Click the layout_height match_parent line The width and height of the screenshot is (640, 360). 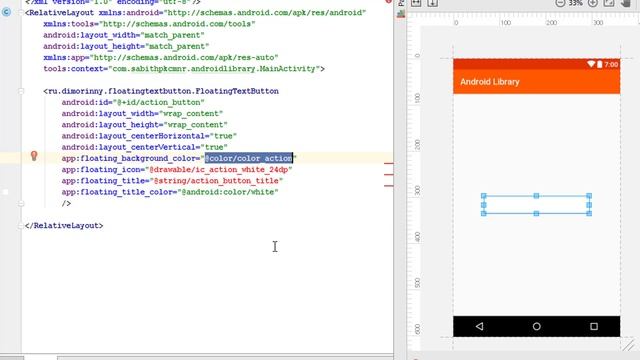click(126, 46)
